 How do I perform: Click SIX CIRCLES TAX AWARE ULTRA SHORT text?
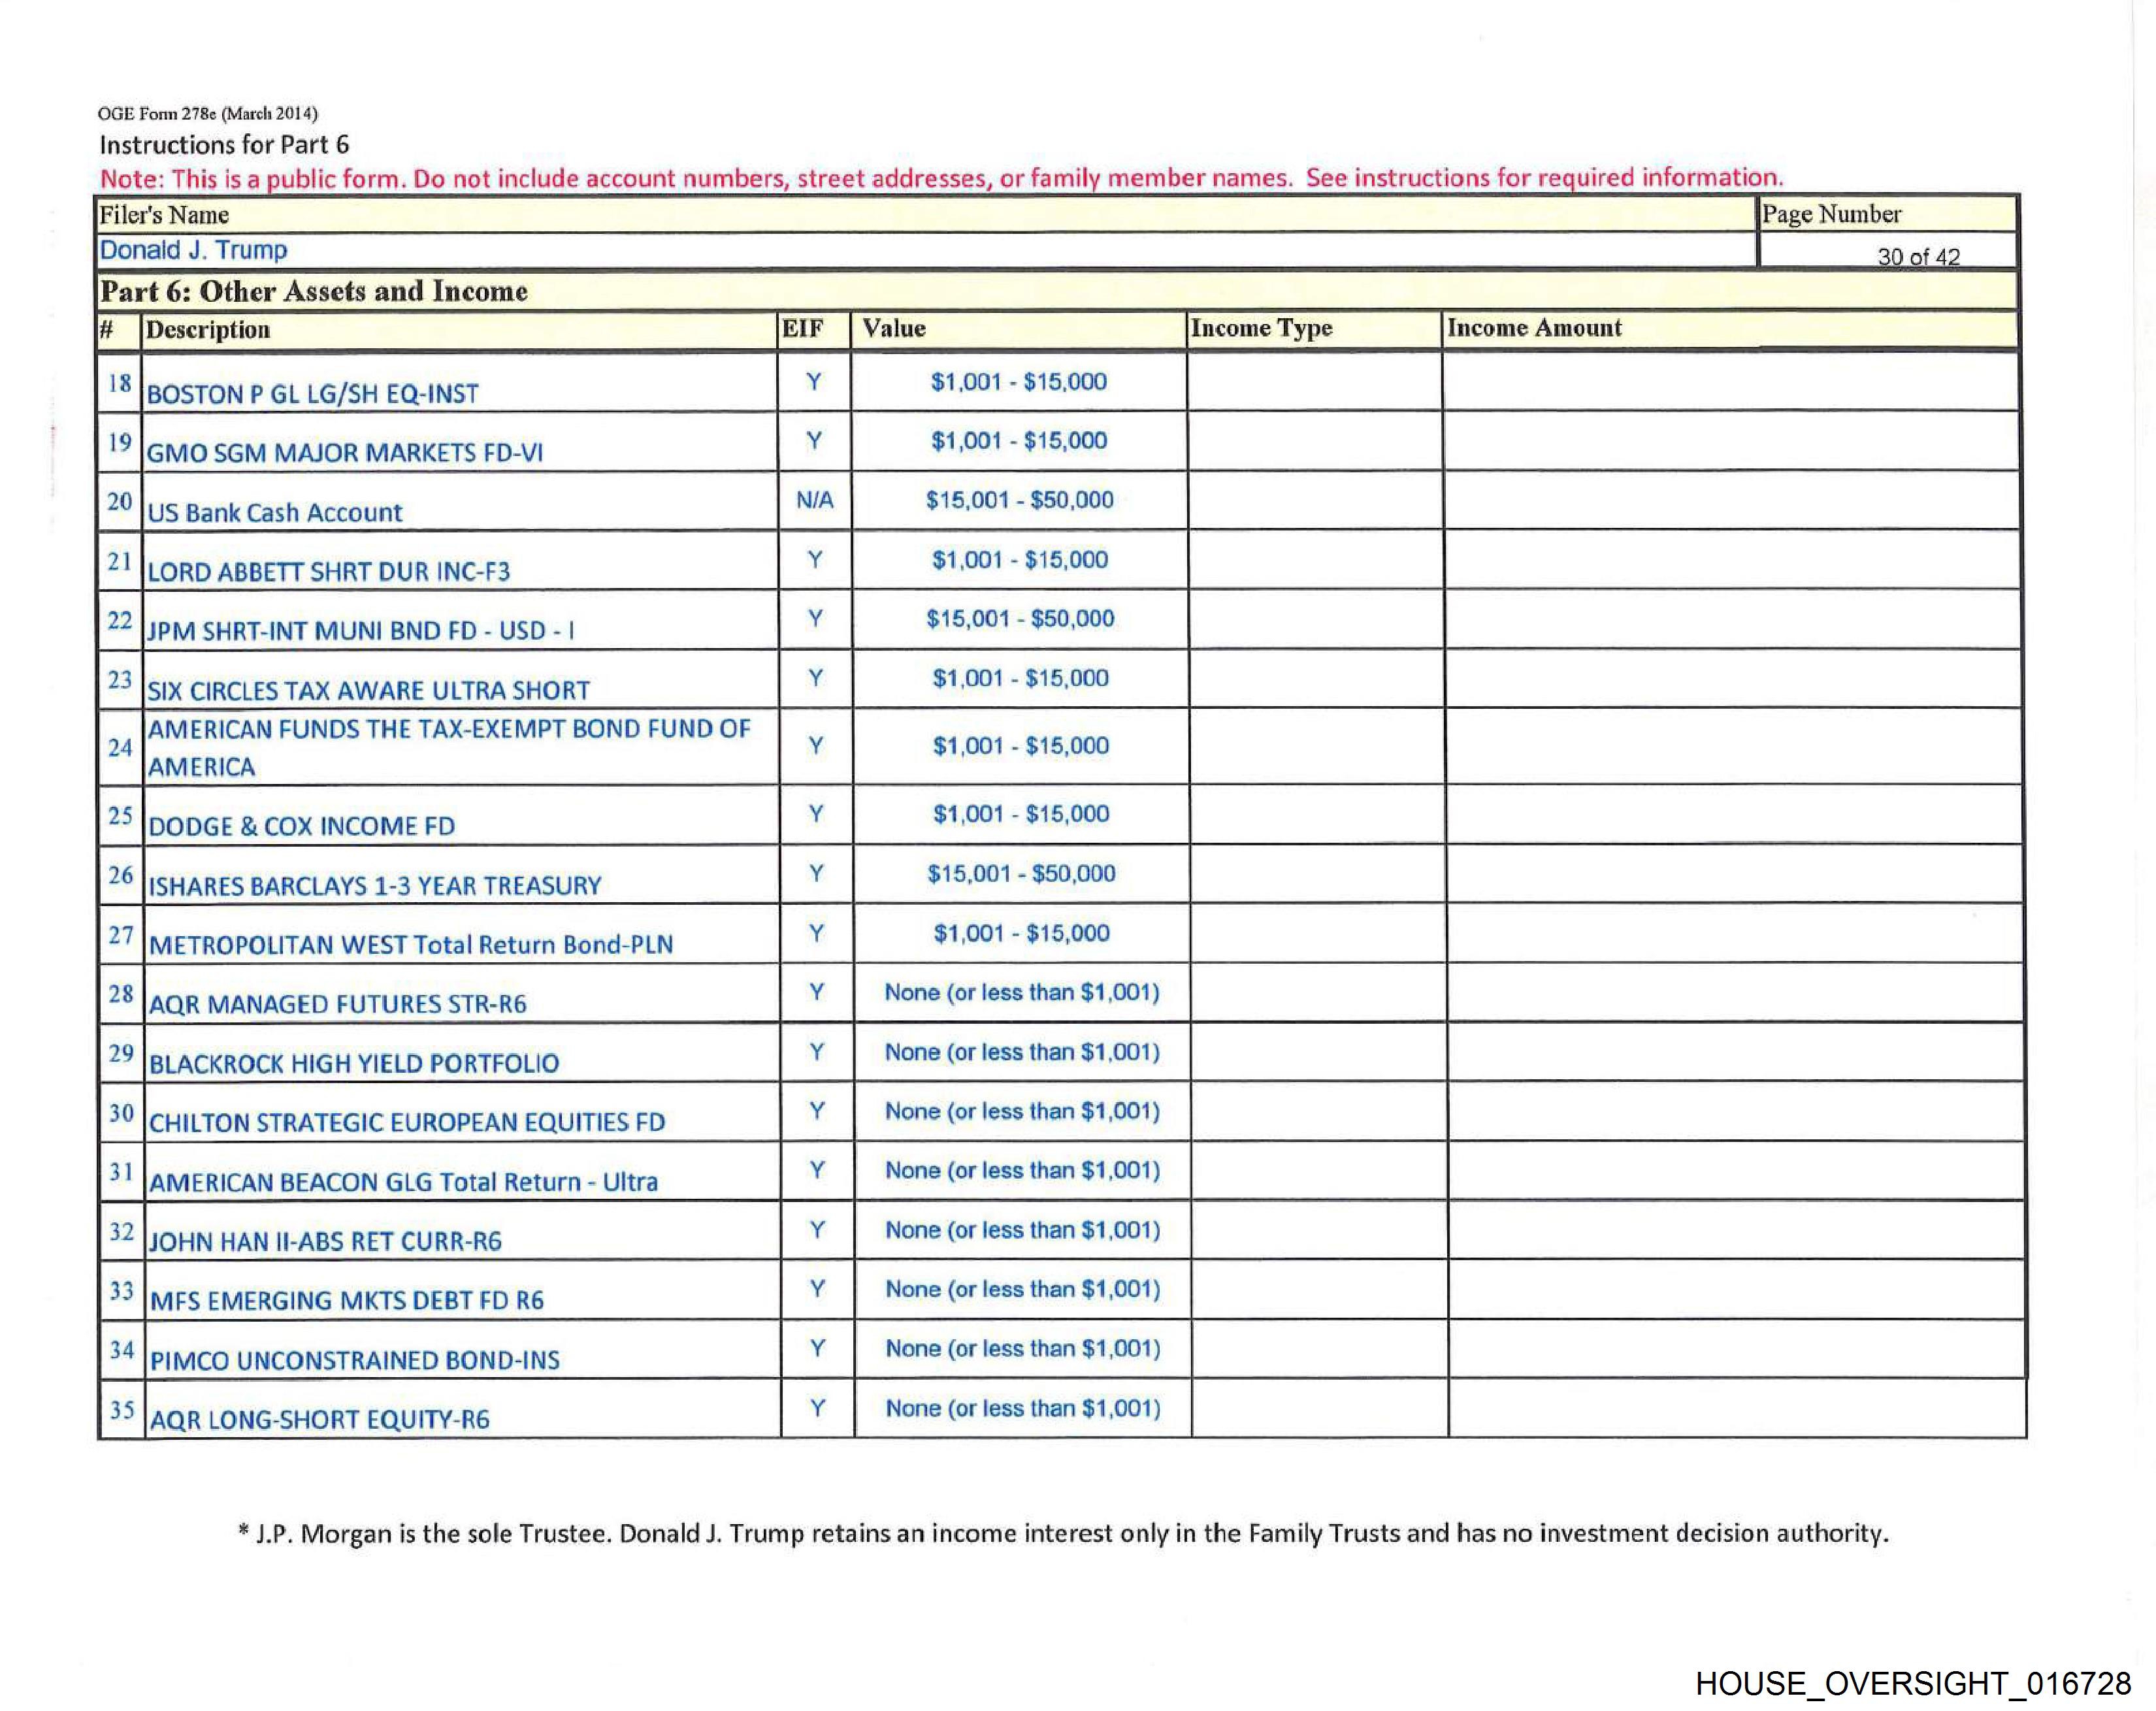[368, 690]
